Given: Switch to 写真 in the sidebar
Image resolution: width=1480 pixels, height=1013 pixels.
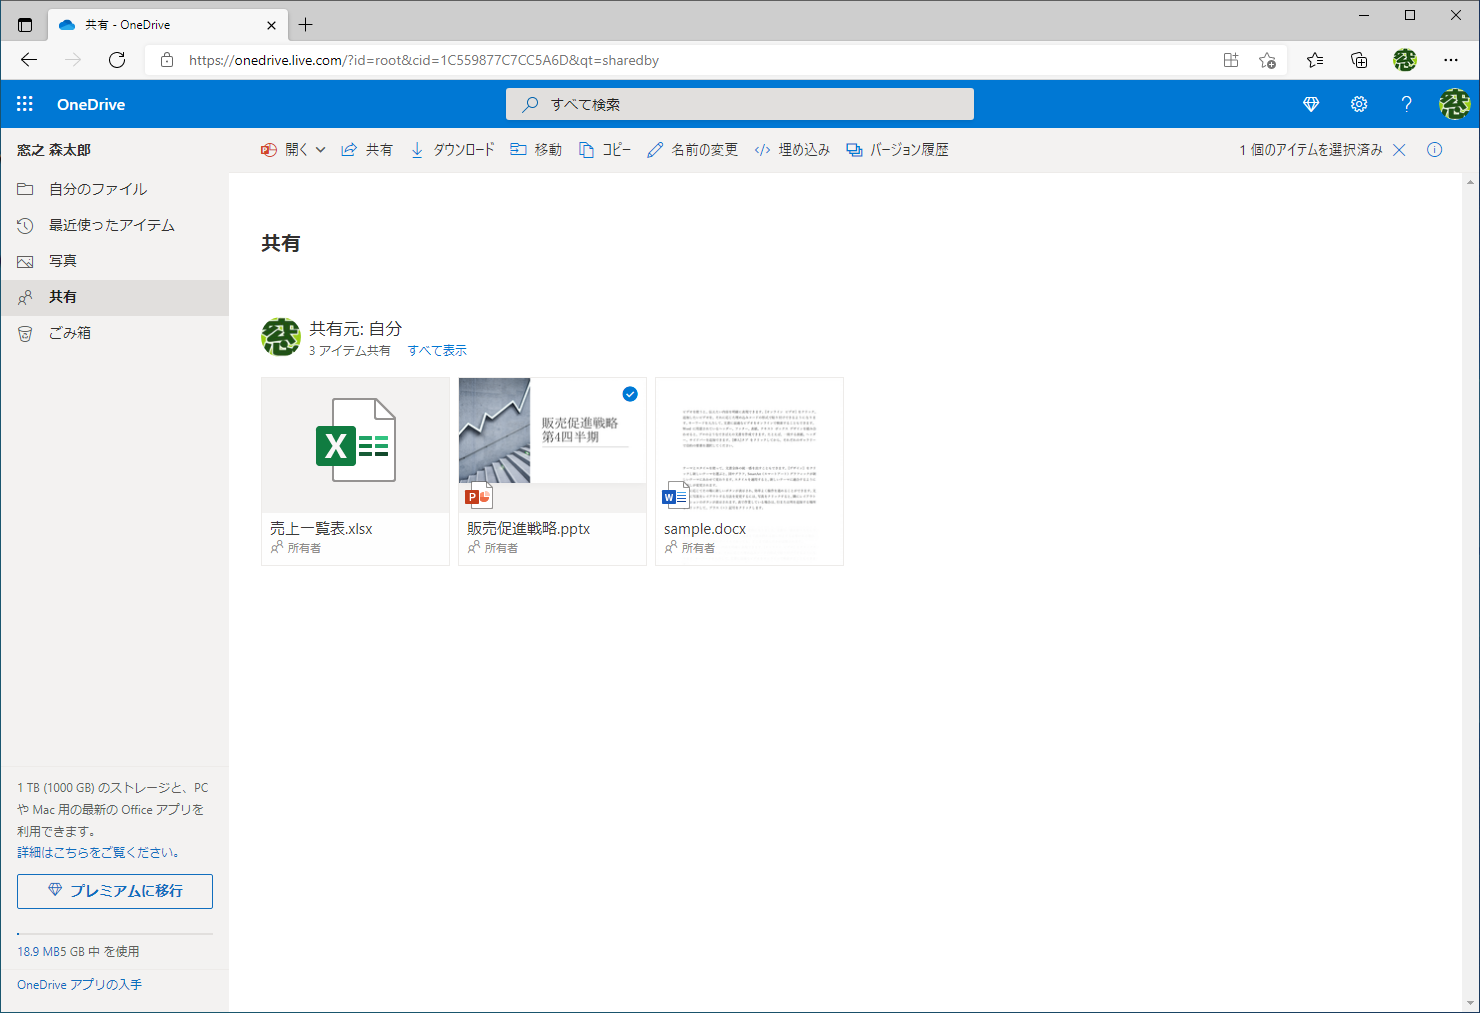Looking at the screenshot, I should [62, 260].
